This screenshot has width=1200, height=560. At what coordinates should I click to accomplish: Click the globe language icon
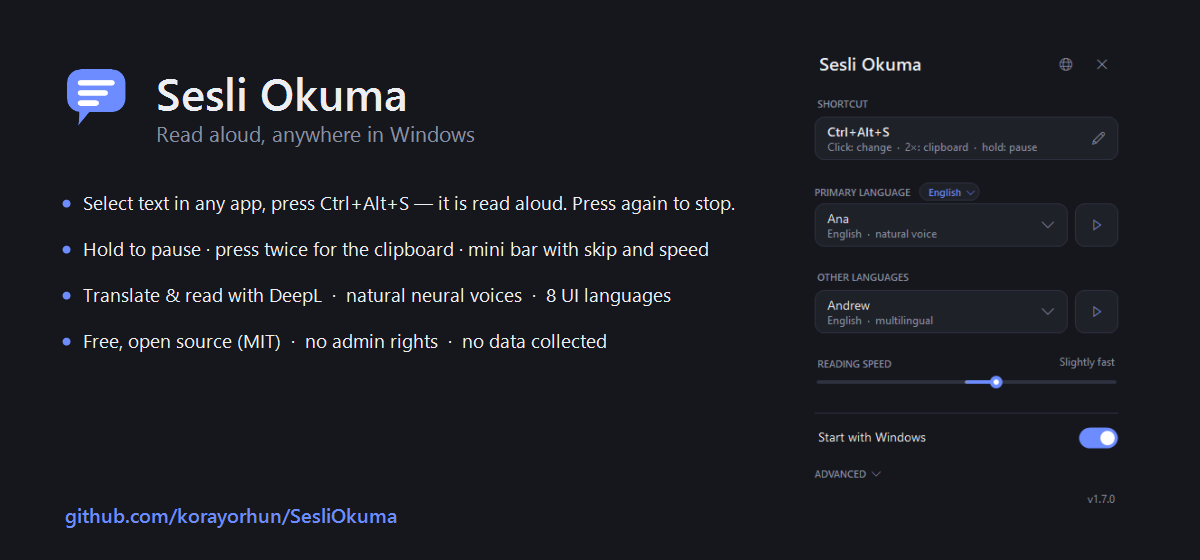pos(1066,64)
